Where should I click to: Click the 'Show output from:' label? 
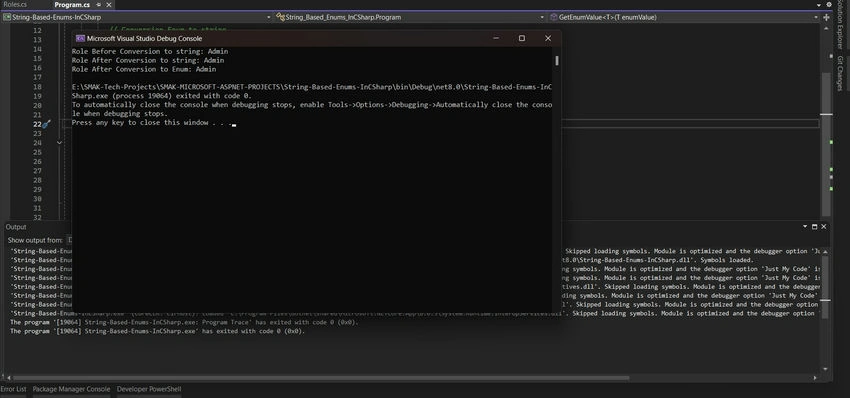pos(35,240)
